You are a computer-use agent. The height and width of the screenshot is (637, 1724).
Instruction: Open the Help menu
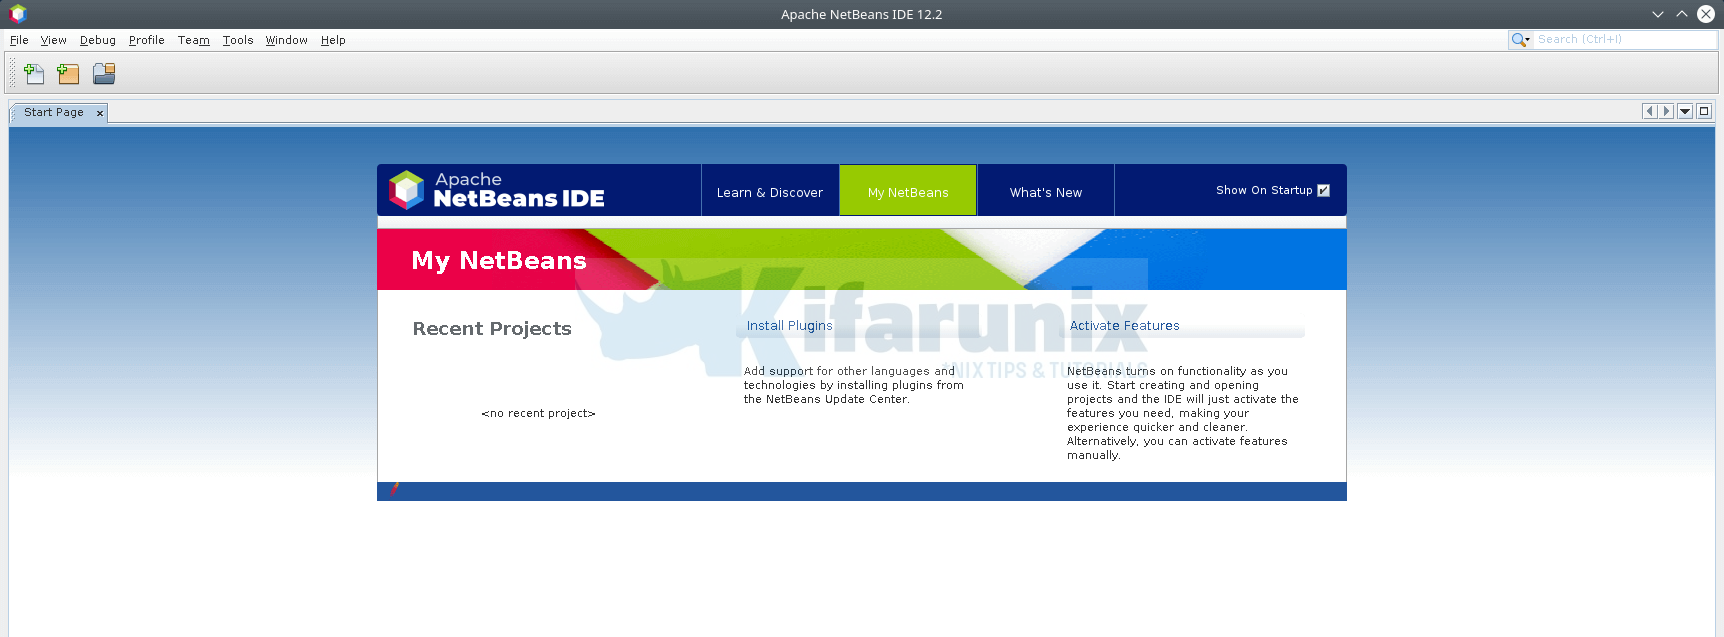point(333,40)
